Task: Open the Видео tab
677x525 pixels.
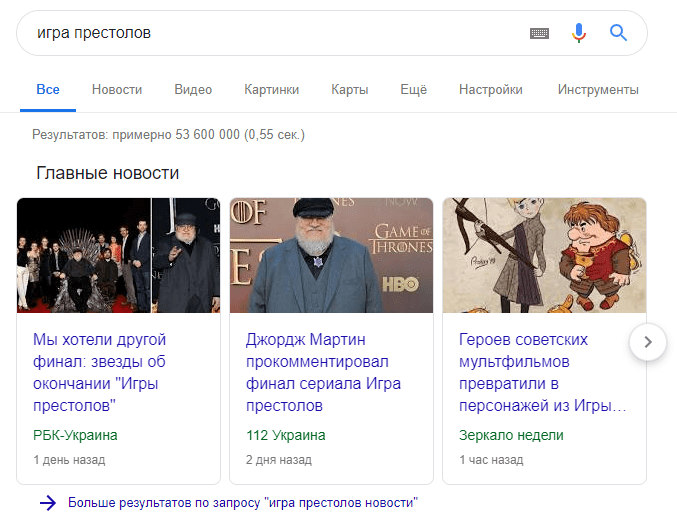Action: 193,89
